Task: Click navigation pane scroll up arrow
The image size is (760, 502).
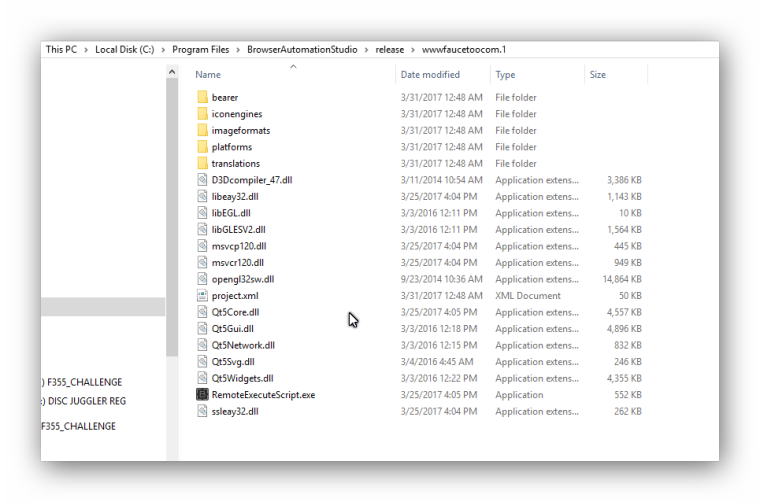Action: click(x=172, y=72)
